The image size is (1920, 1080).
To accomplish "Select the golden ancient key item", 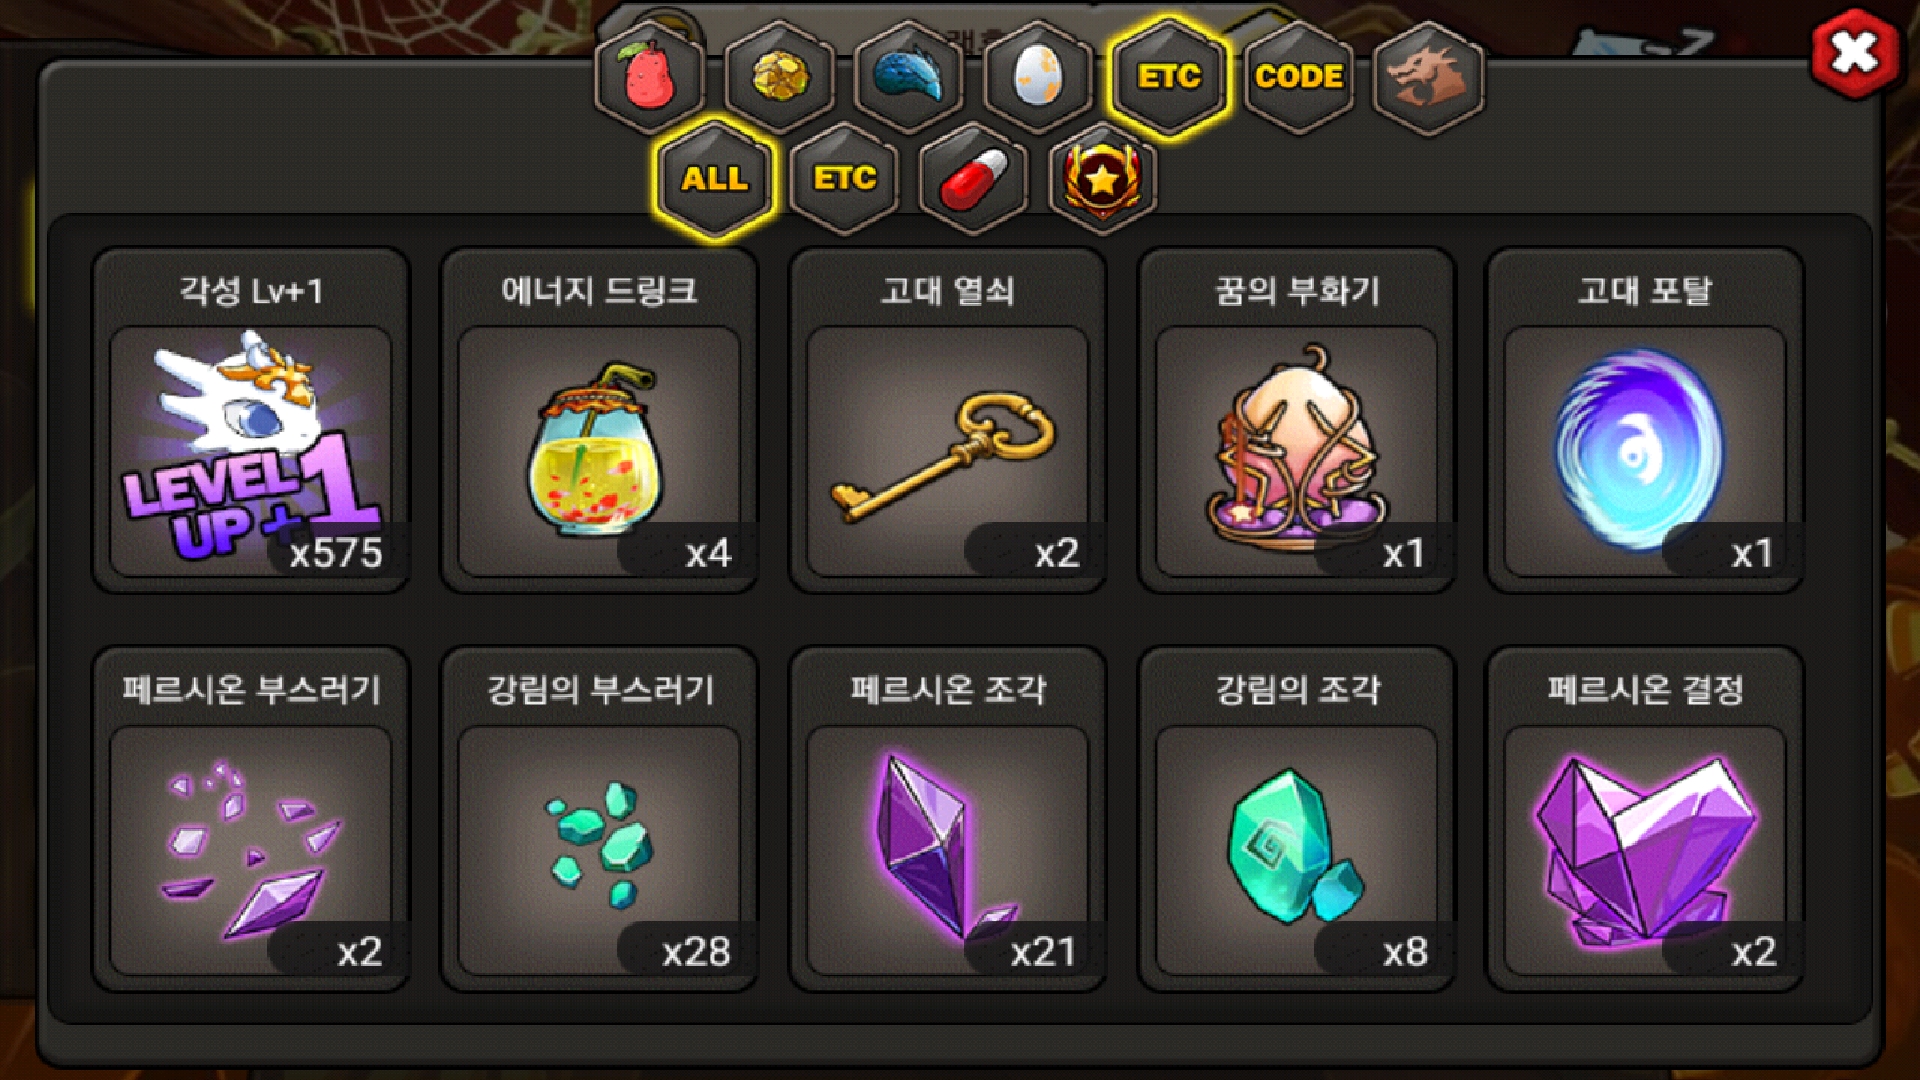I will tap(948, 421).
